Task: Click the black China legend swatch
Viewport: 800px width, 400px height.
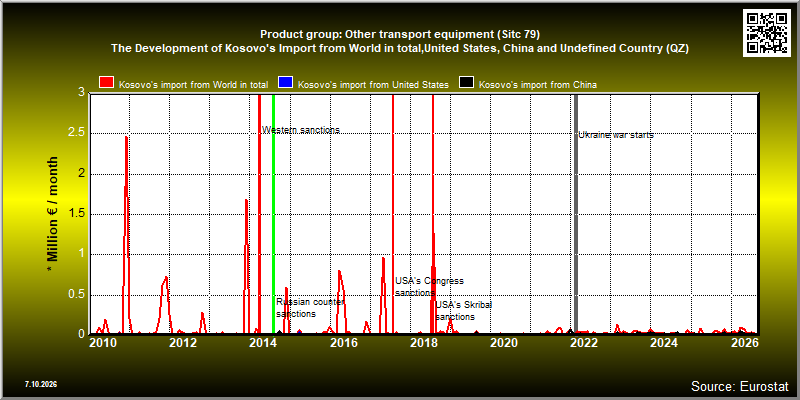Action: point(466,84)
